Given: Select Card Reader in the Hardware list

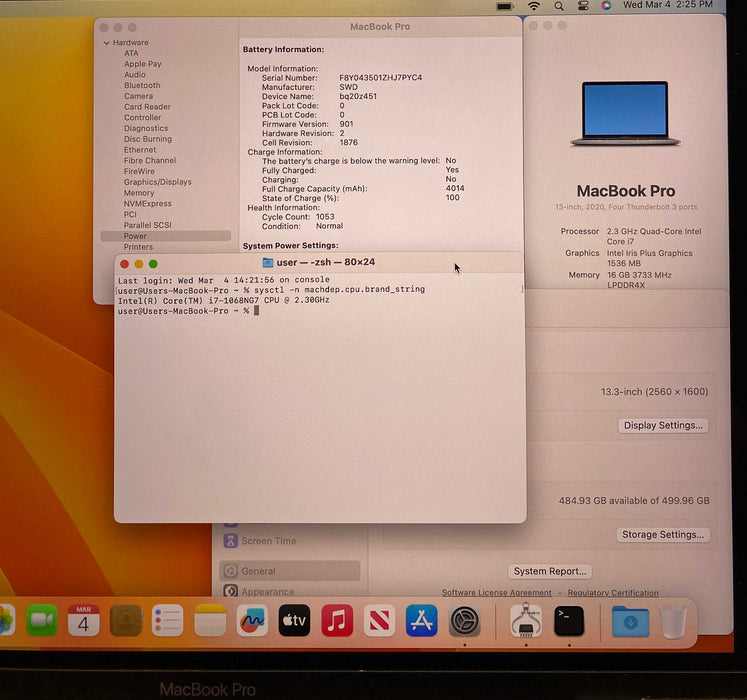Looking at the screenshot, I should pos(147,107).
